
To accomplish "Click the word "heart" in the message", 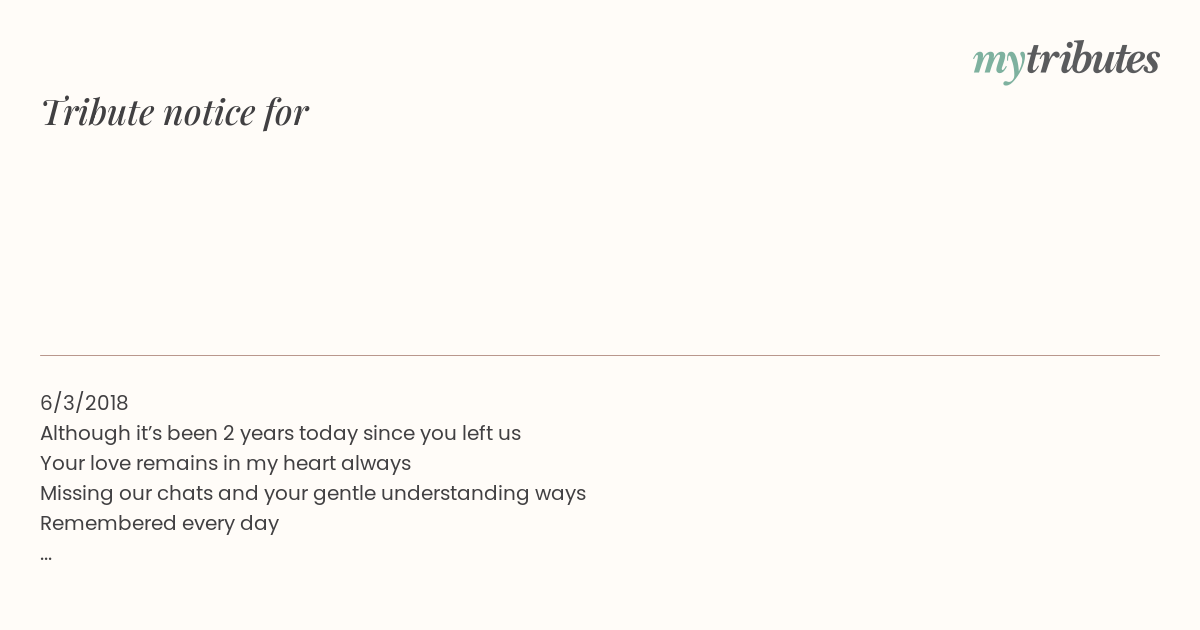I will pos(309,463).
